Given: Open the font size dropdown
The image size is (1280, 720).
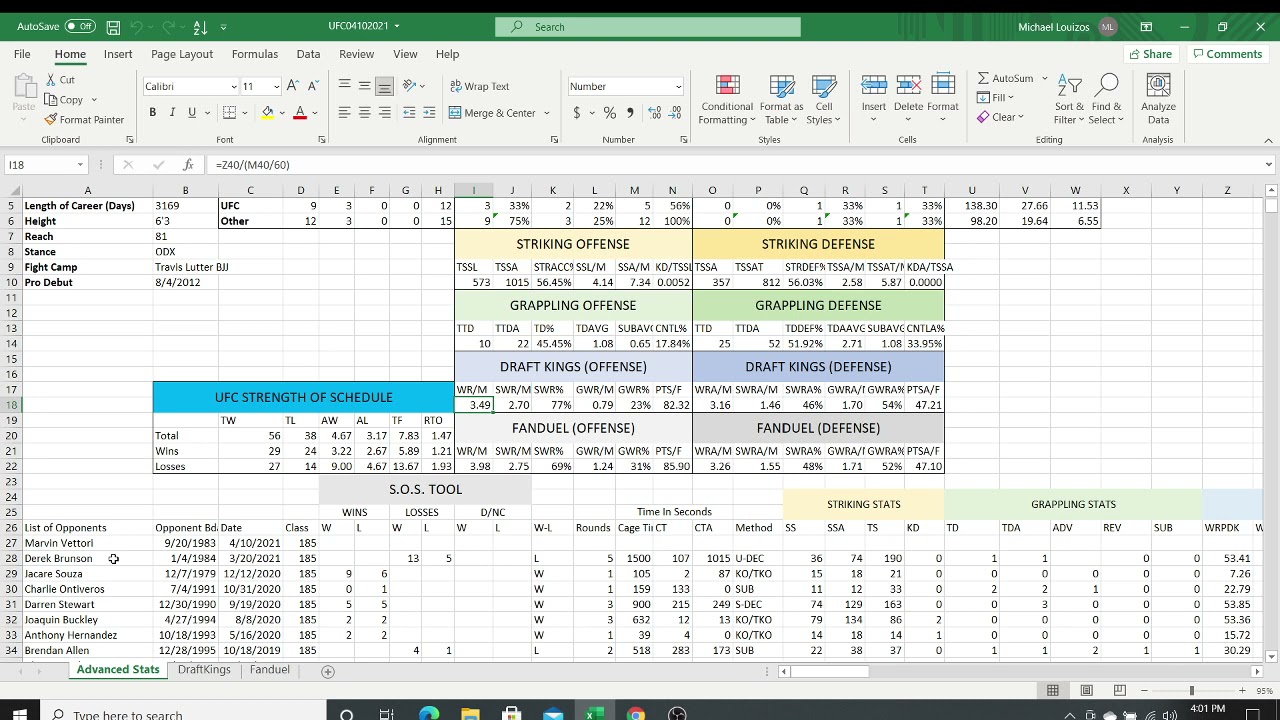Looking at the screenshot, I should (x=275, y=87).
